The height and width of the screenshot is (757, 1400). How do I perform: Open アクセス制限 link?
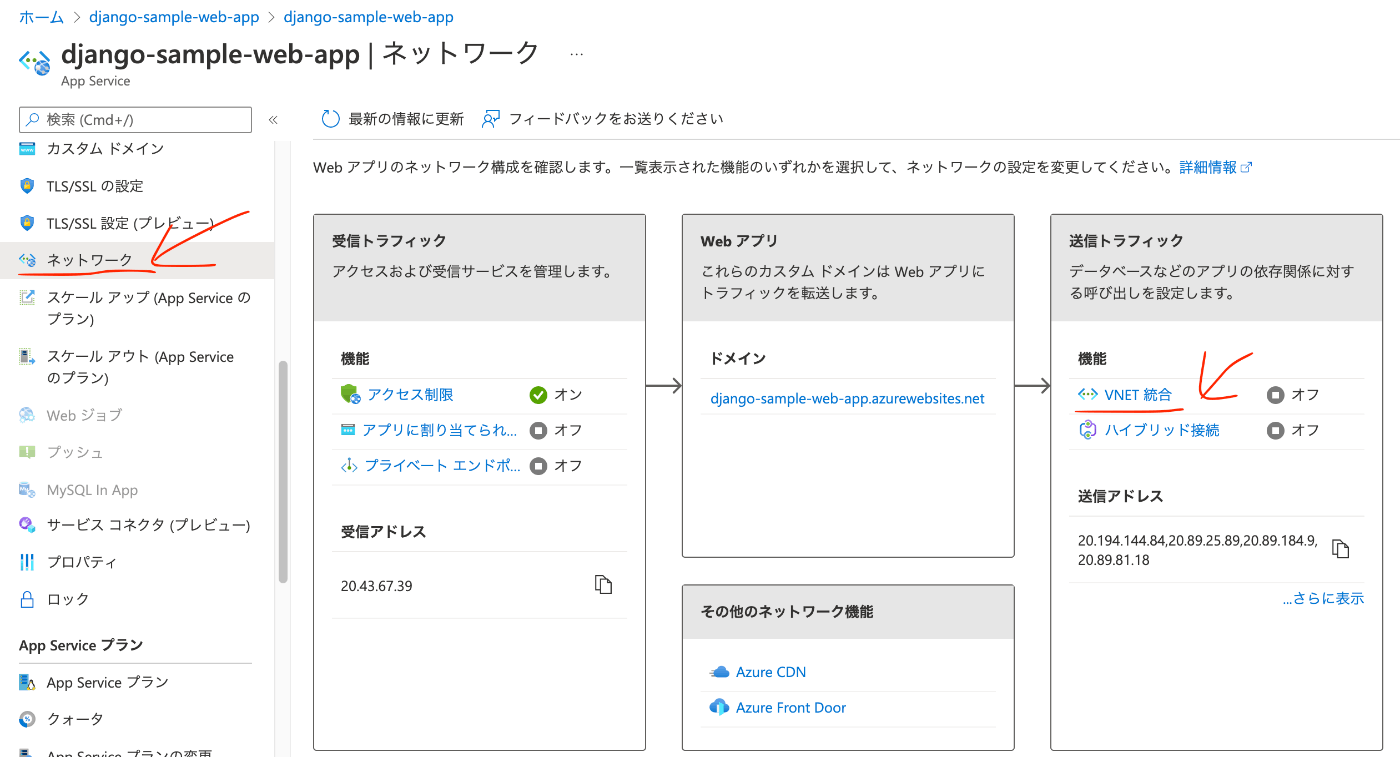[x=410, y=395]
